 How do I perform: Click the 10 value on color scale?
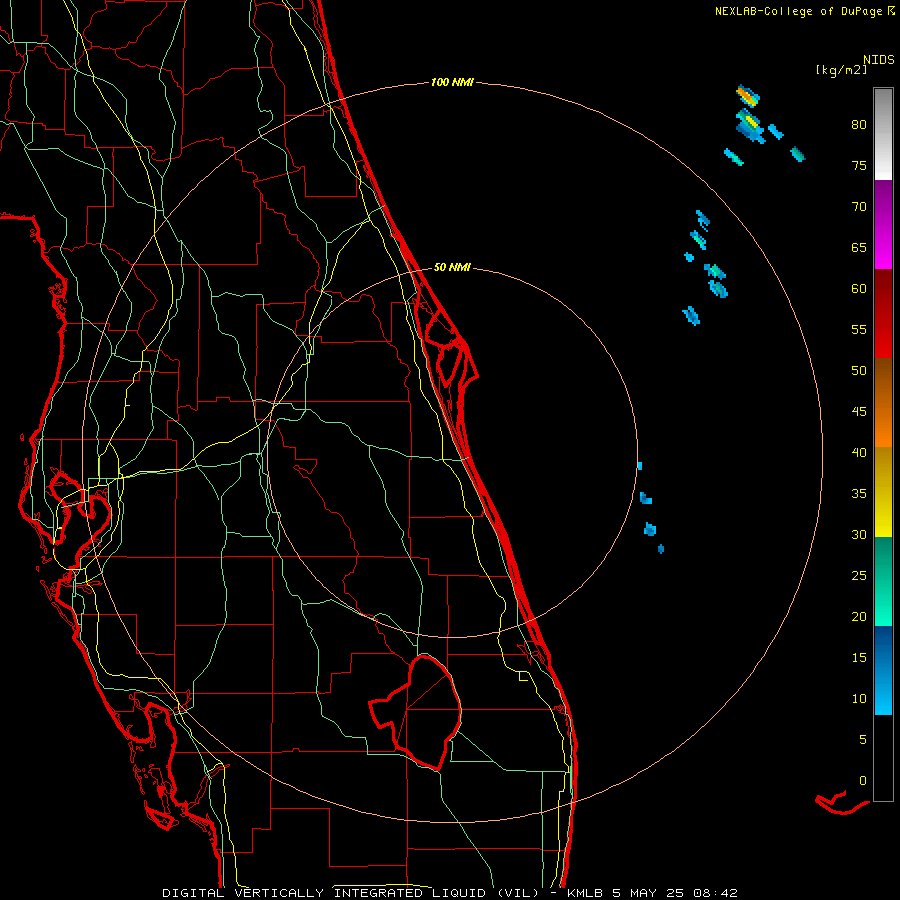[x=859, y=699]
